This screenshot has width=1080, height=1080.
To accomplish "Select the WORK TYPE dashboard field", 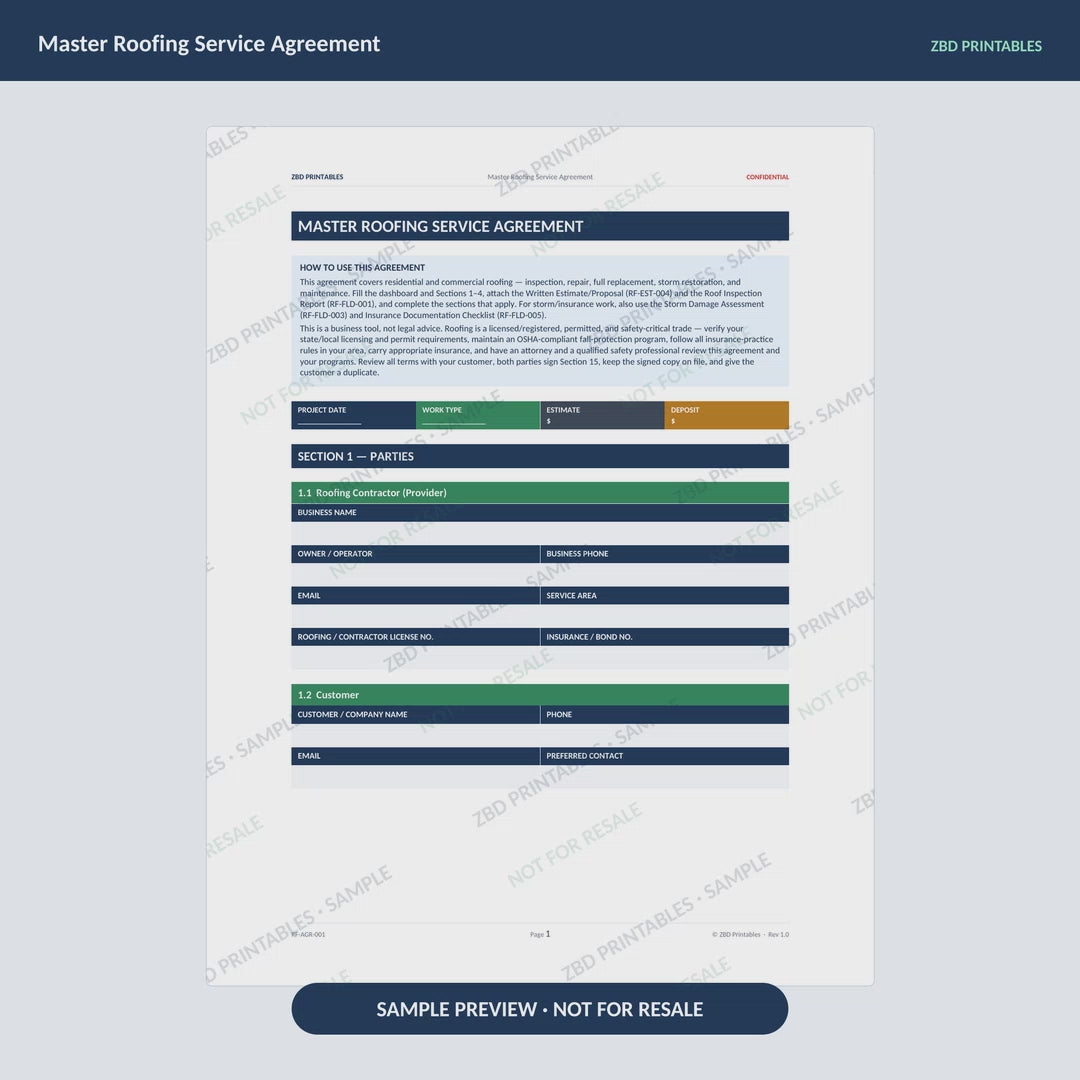I will pos(478,415).
